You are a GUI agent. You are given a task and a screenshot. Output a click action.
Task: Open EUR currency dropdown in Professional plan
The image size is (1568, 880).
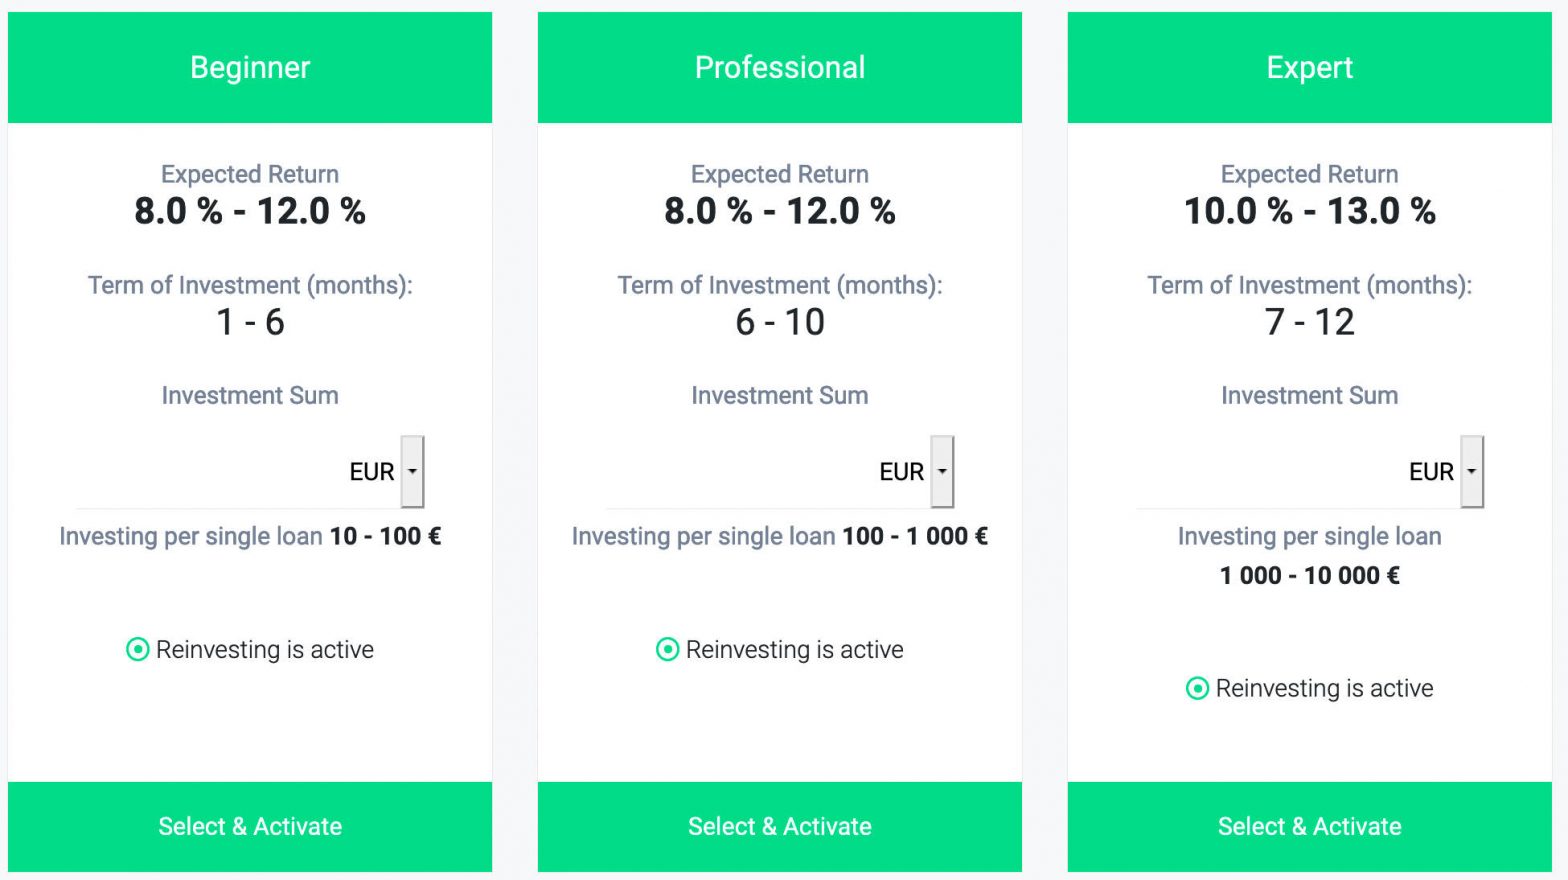[x=942, y=472]
